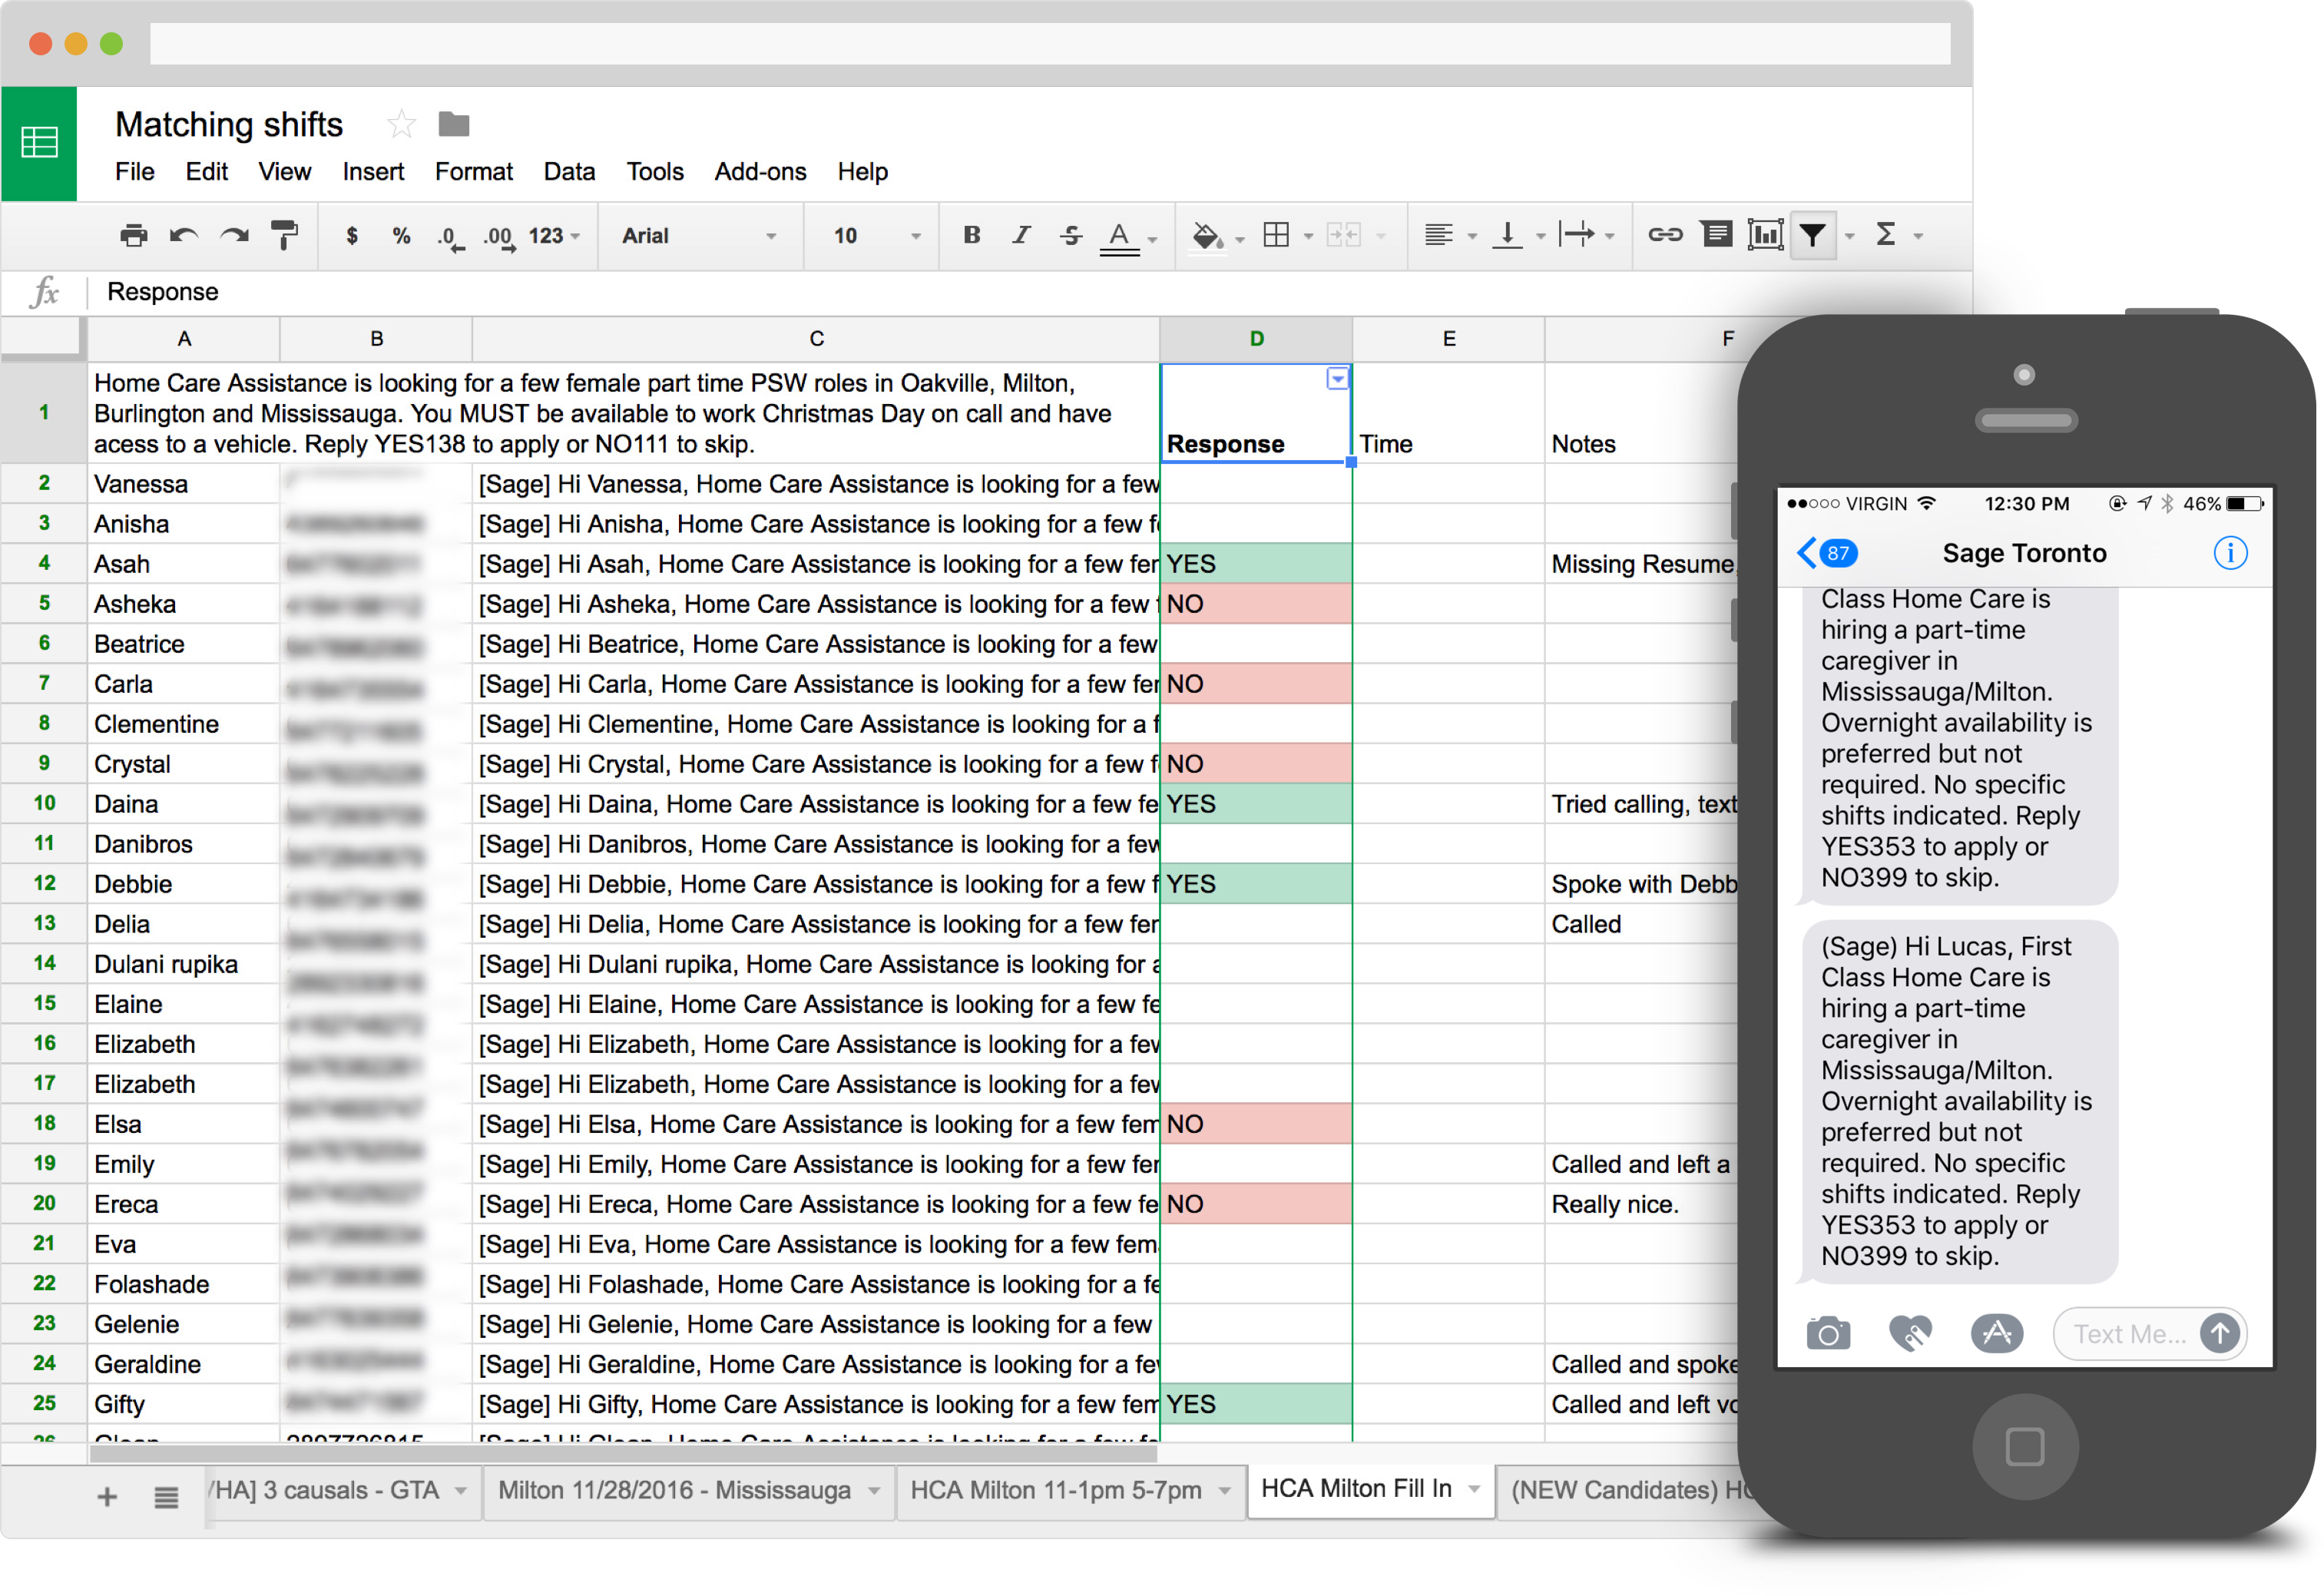This screenshot has height=1596, width=2324.
Task: Star the Matching shifts document
Action: click(x=401, y=124)
